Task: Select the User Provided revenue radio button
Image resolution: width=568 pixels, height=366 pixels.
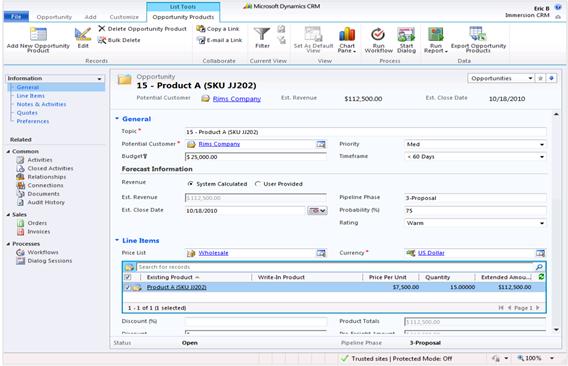Action: (258, 184)
